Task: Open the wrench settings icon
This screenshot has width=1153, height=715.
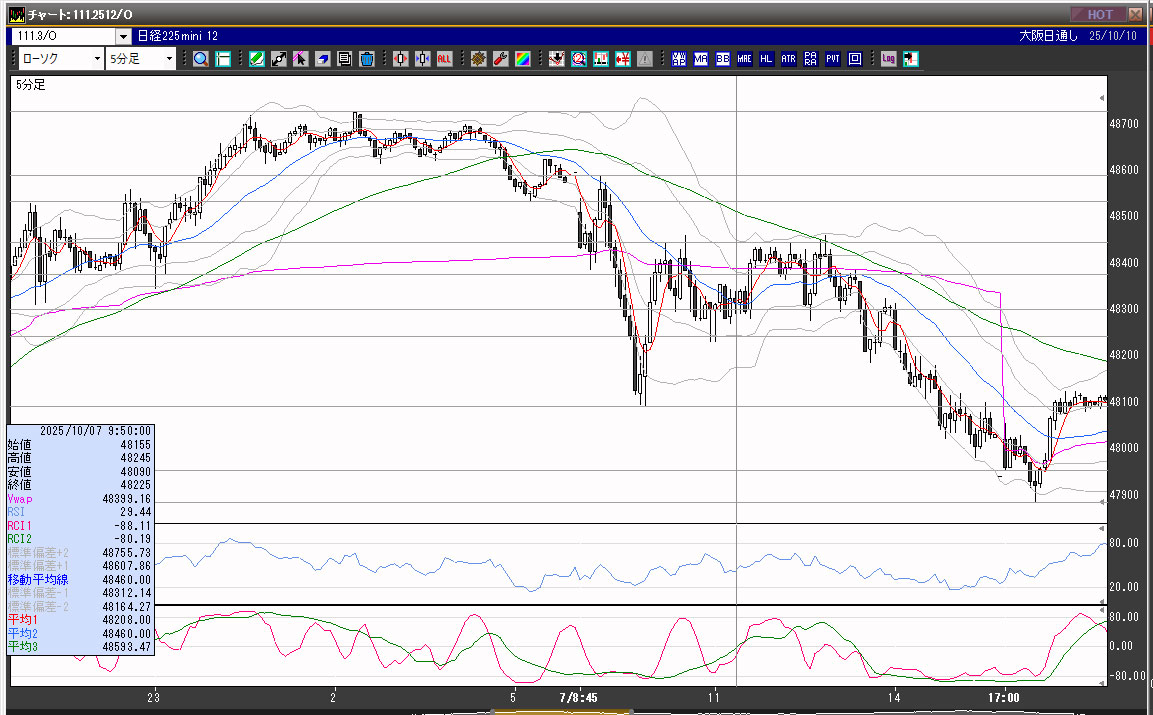Action: point(500,59)
